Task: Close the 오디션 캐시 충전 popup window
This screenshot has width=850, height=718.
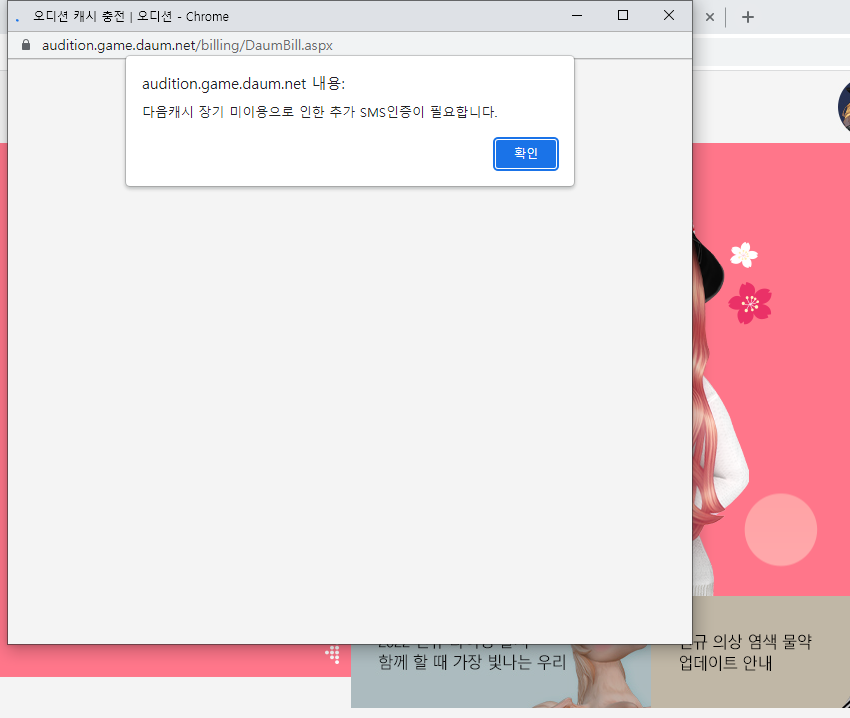Action: [669, 16]
